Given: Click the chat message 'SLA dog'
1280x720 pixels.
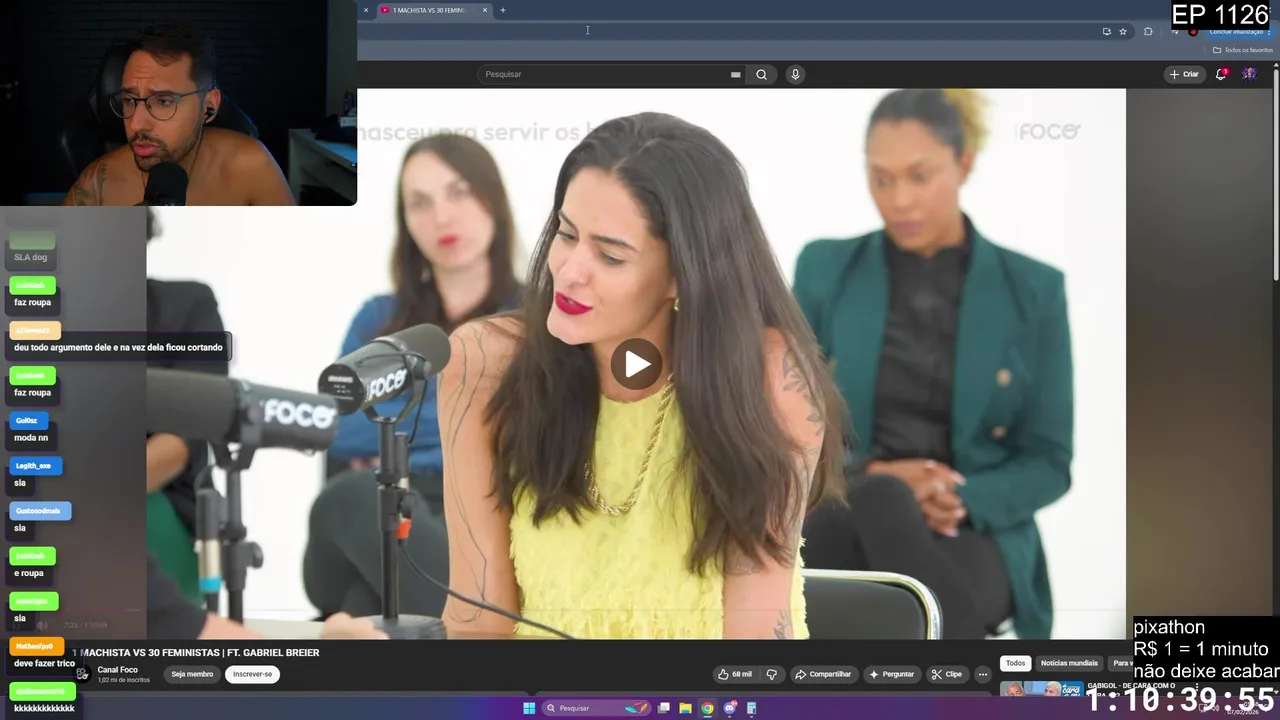Looking at the screenshot, I should (30, 257).
